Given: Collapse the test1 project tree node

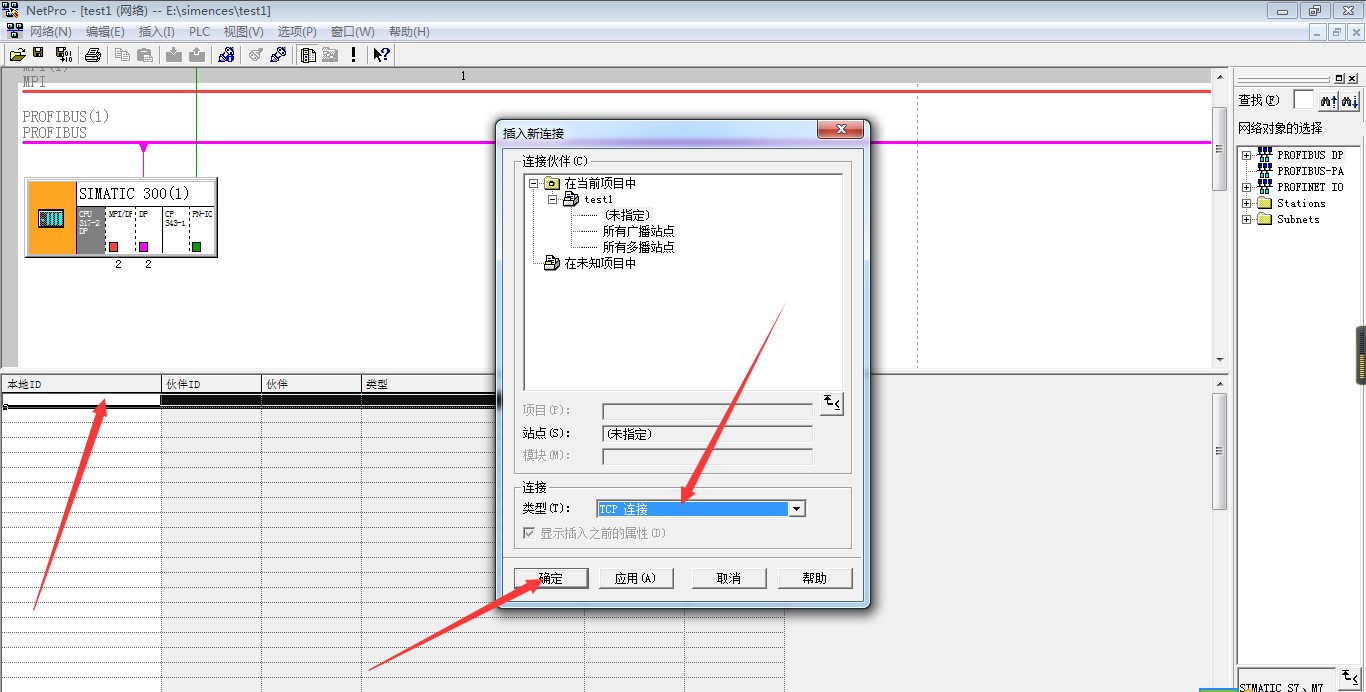Looking at the screenshot, I should (x=553, y=199).
